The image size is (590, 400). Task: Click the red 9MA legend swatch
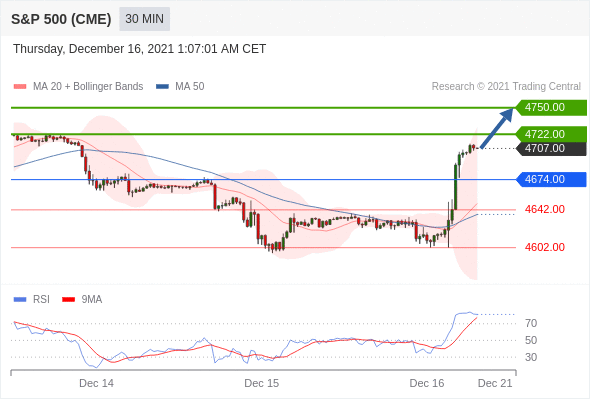point(68,300)
